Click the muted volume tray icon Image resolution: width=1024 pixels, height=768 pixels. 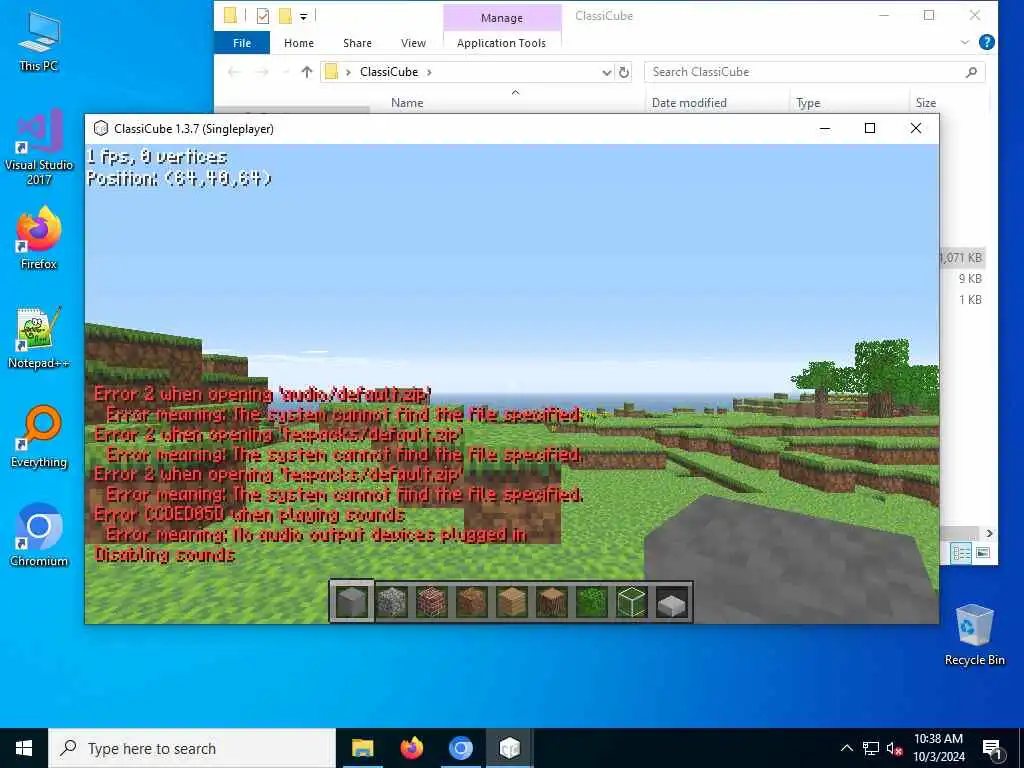(894, 748)
